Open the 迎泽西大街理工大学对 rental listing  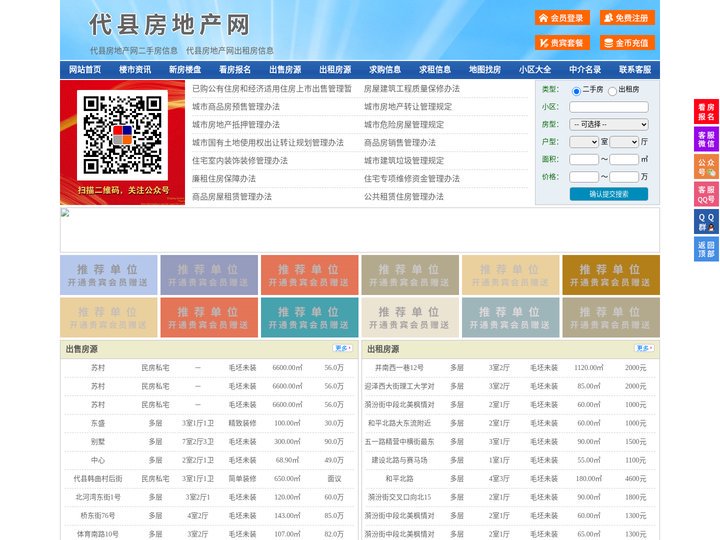pos(399,386)
